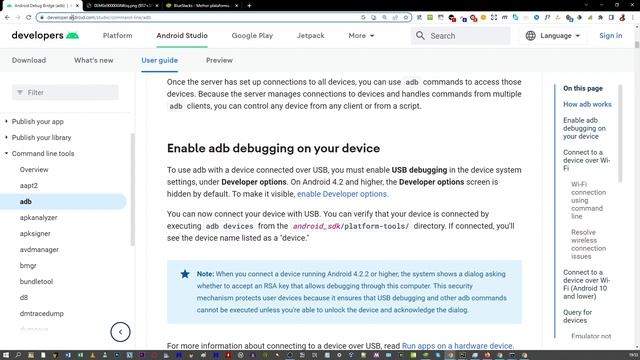Switch to the Preview tab

click(219, 60)
